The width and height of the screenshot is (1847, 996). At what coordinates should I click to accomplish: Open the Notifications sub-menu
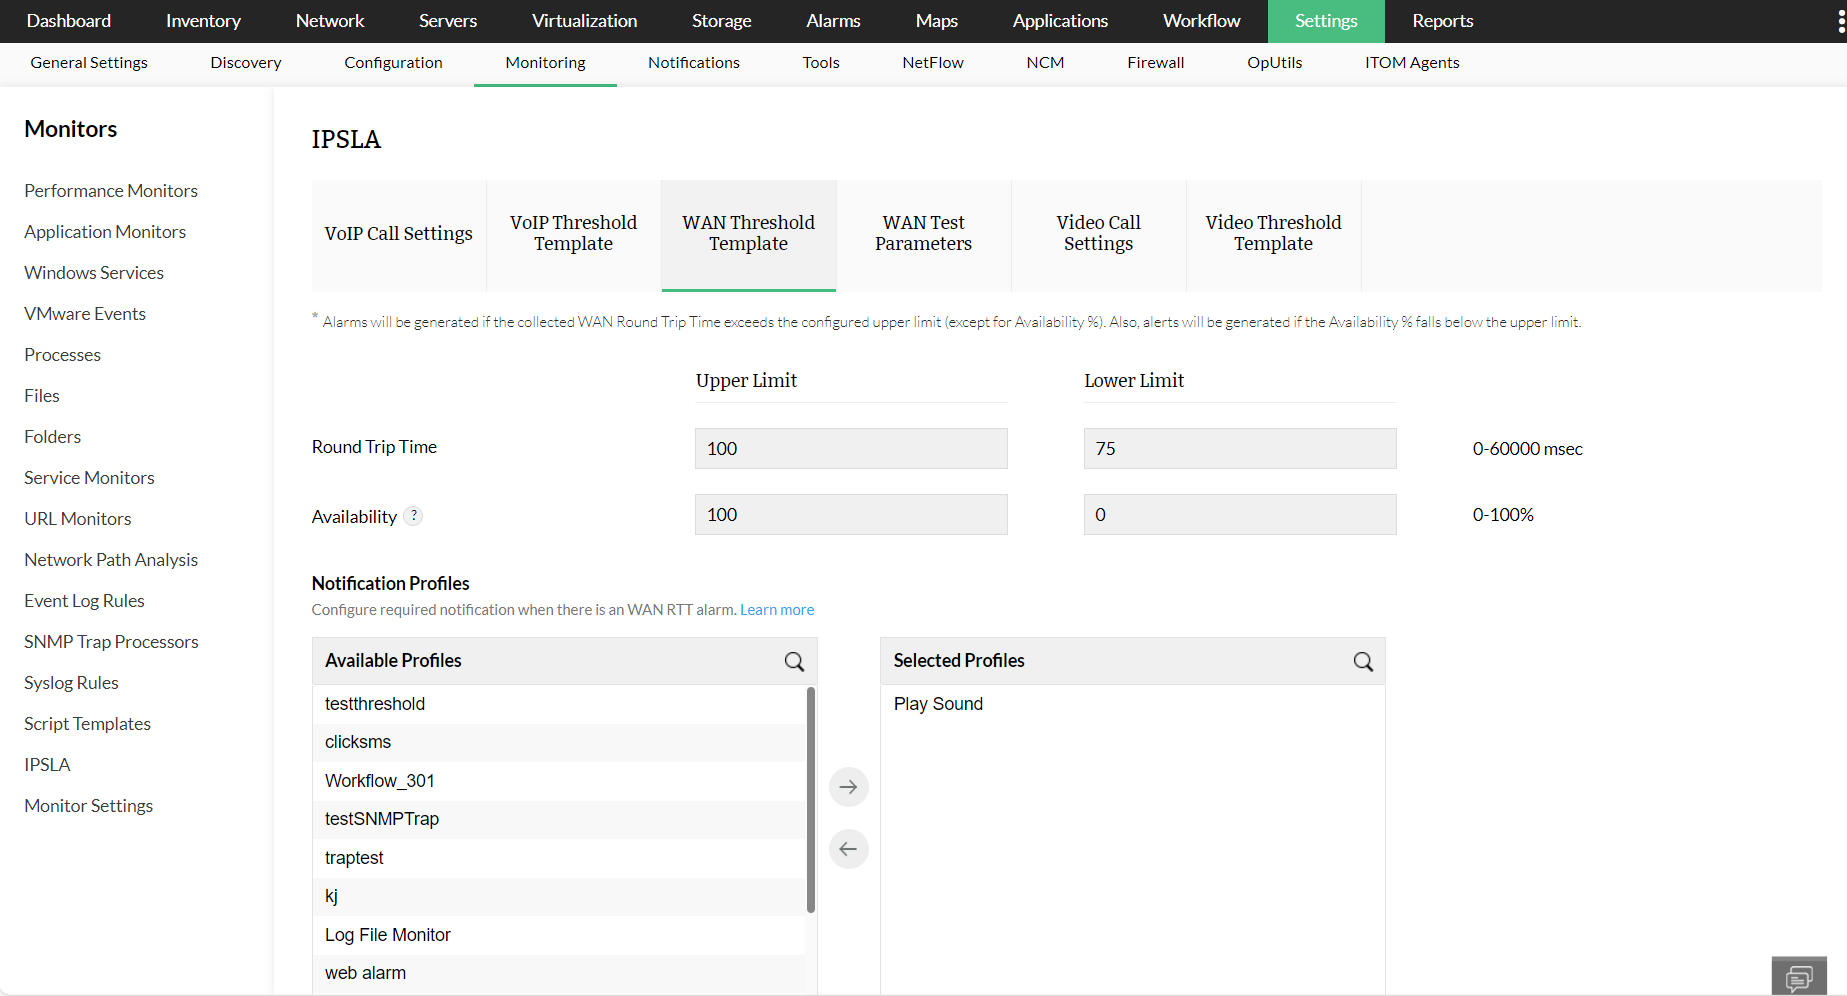693,62
